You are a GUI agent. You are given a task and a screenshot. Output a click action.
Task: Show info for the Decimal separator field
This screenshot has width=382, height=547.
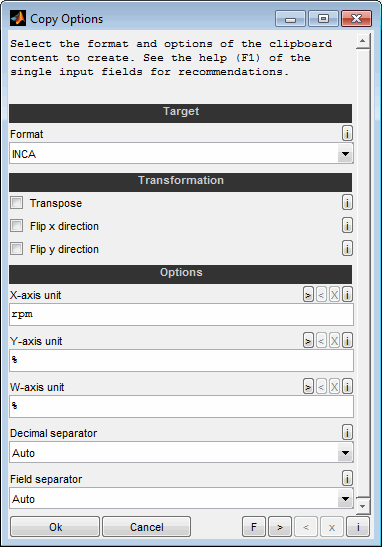[x=347, y=433]
